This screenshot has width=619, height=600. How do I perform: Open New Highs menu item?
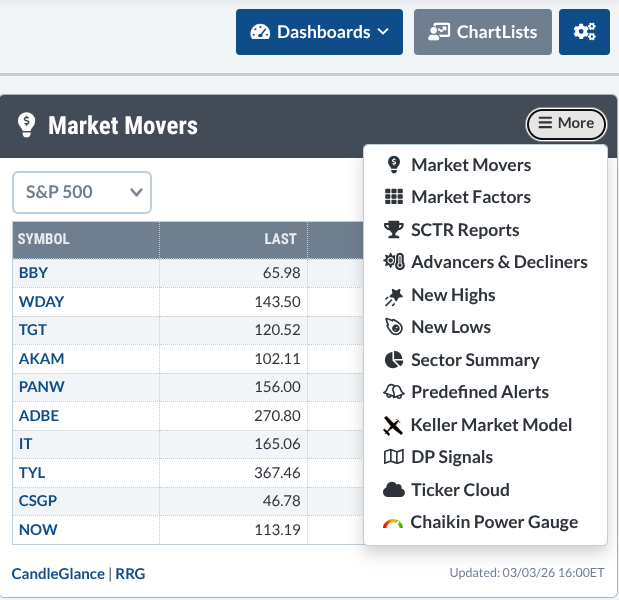(485, 295)
